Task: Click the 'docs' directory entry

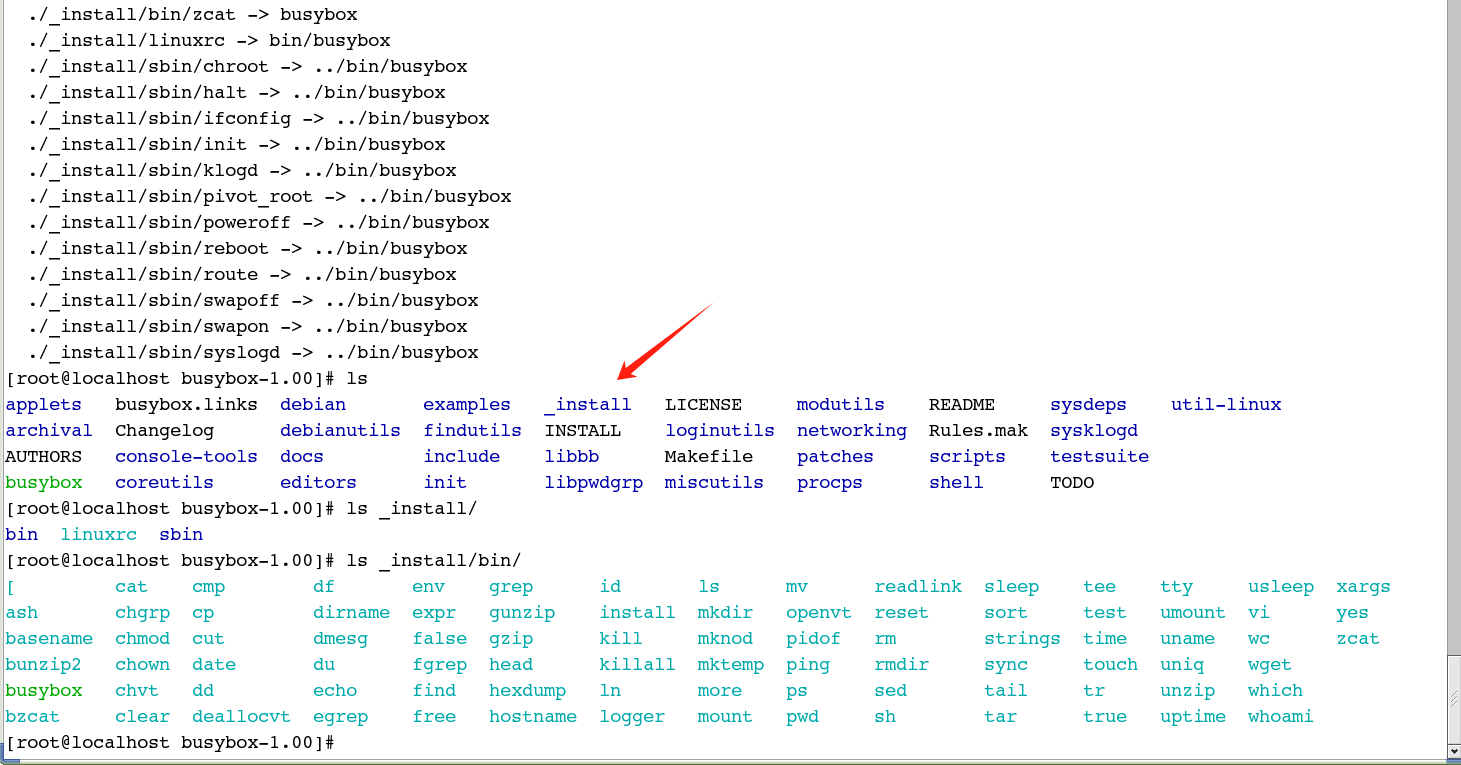Action: (x=302, y=457)
